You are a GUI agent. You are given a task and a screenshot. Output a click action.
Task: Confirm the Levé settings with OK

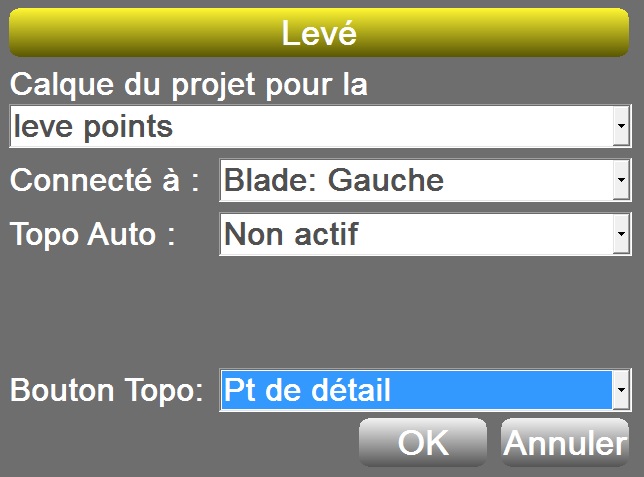pyautogui.click(x=422, y=443)
